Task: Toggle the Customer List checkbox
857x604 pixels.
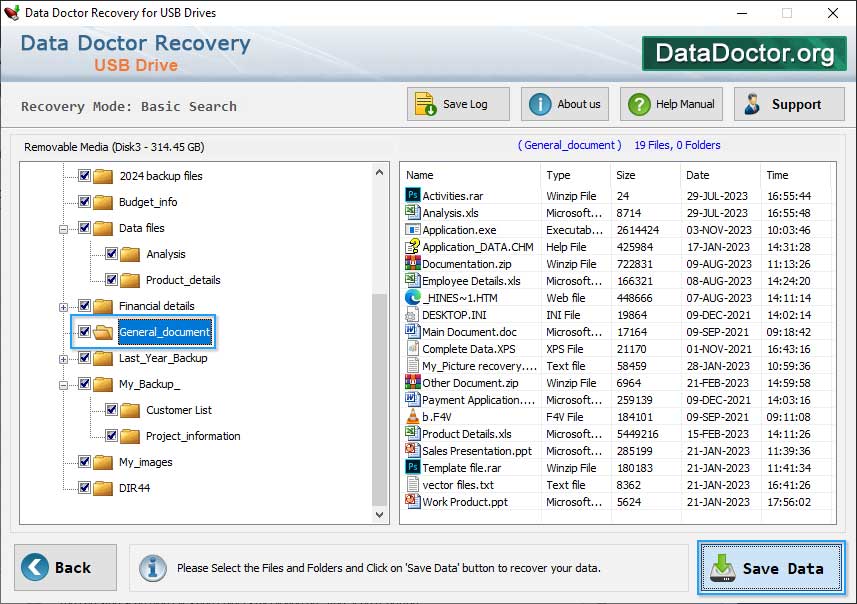Action: coord(111,409)
